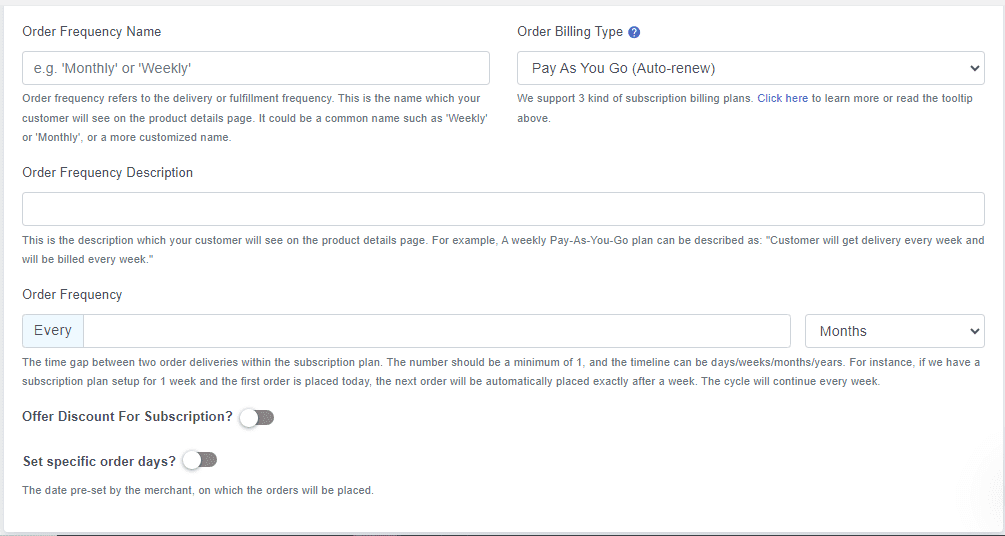Click the 'Offer Discount For Subscription?' label text
Screen dimensions: 1005x536
point(128,417)
